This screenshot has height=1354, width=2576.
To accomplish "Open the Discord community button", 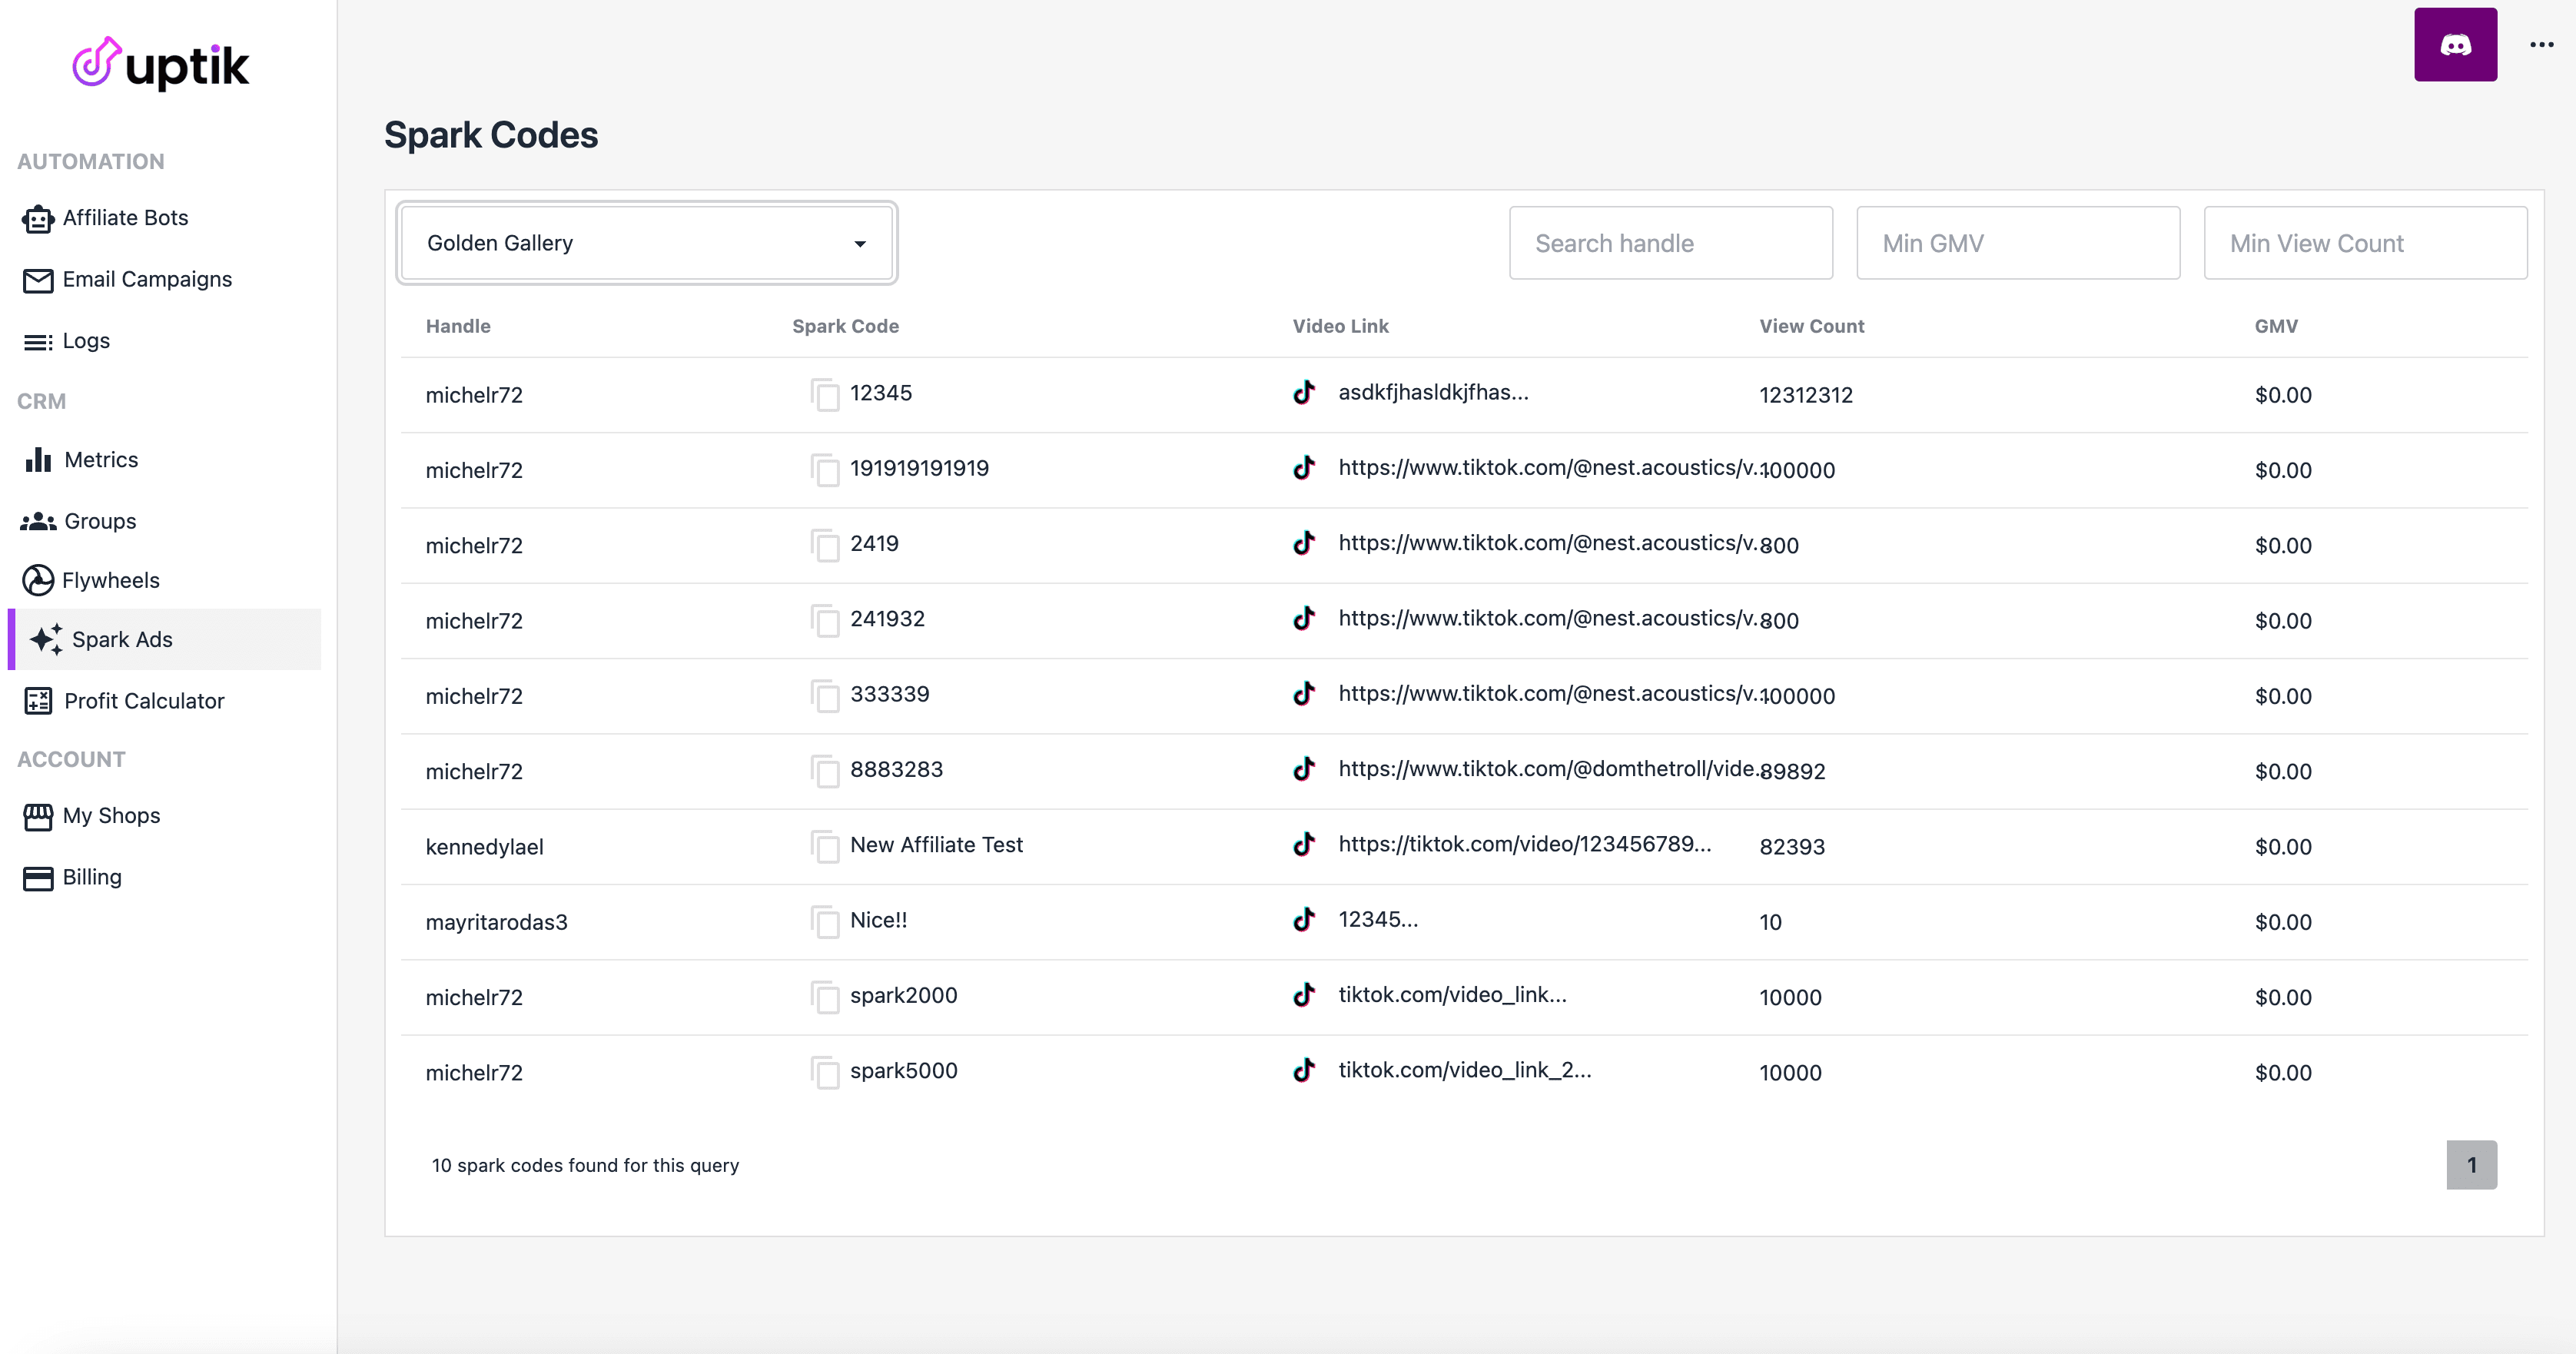I will coord(2455,45).
